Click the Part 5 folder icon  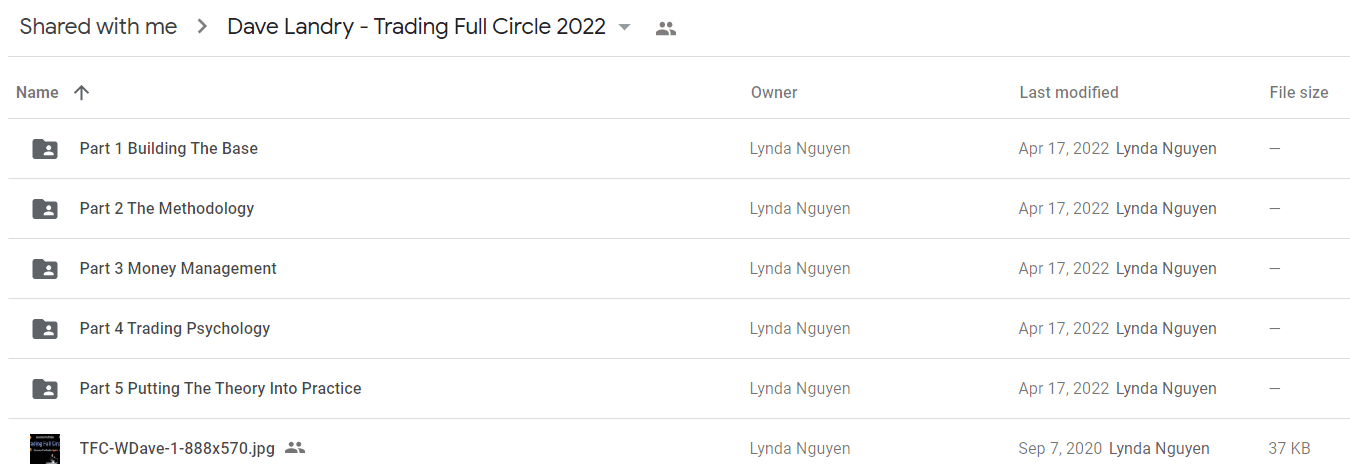point(45,389)
